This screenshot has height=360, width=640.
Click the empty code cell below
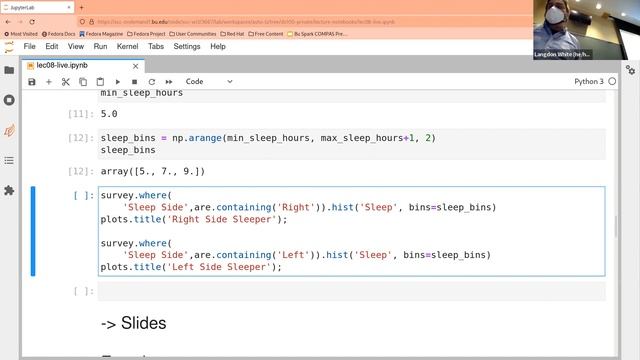(351, 291)
